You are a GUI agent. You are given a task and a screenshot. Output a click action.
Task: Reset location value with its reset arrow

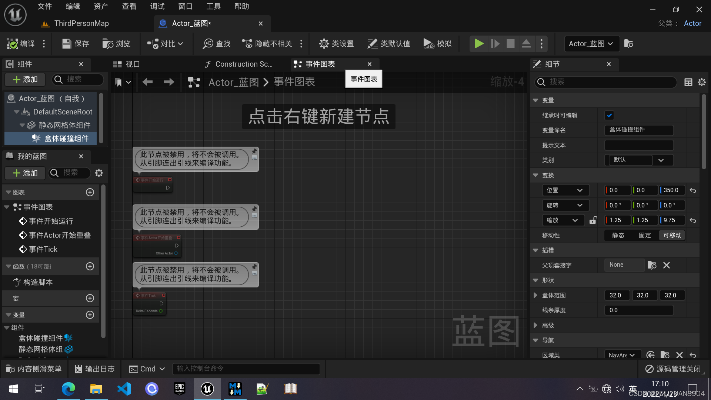[693, 190]
